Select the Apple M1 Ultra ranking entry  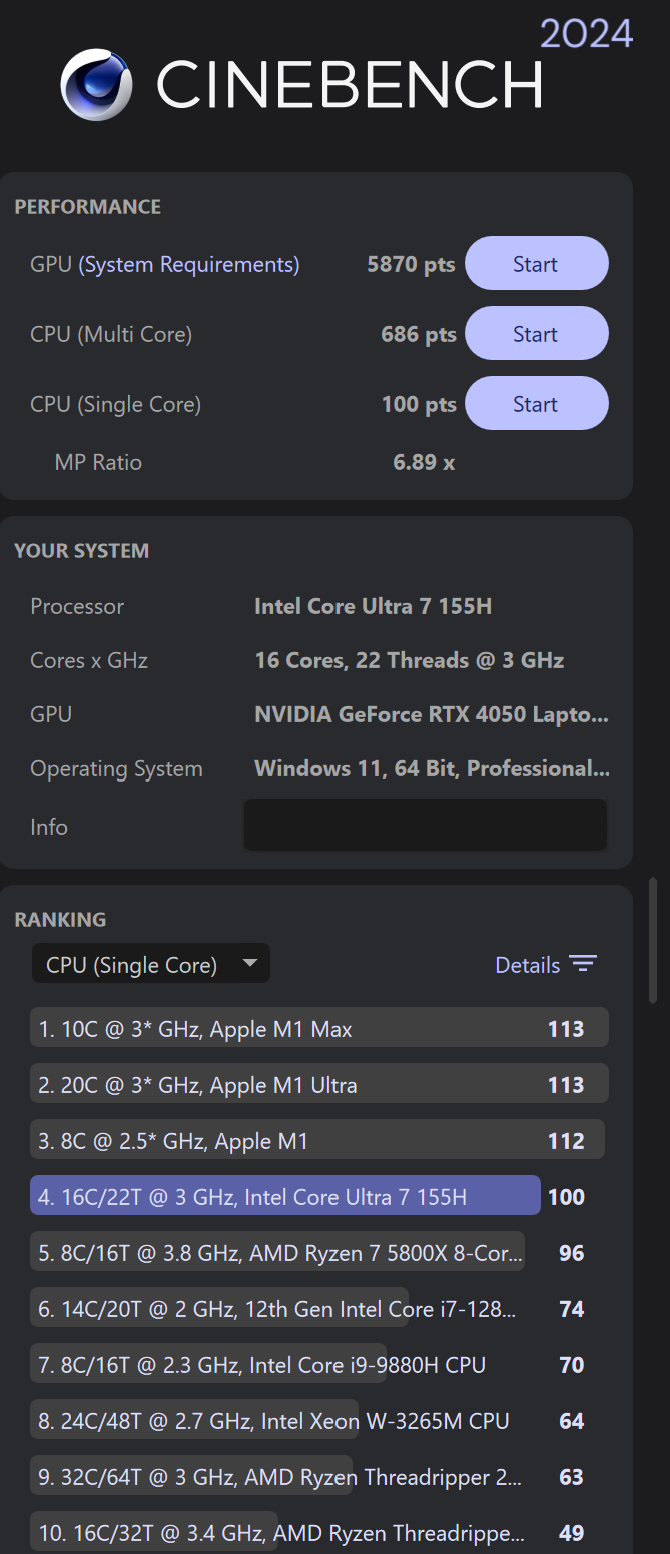click(x=300, y=1085)
